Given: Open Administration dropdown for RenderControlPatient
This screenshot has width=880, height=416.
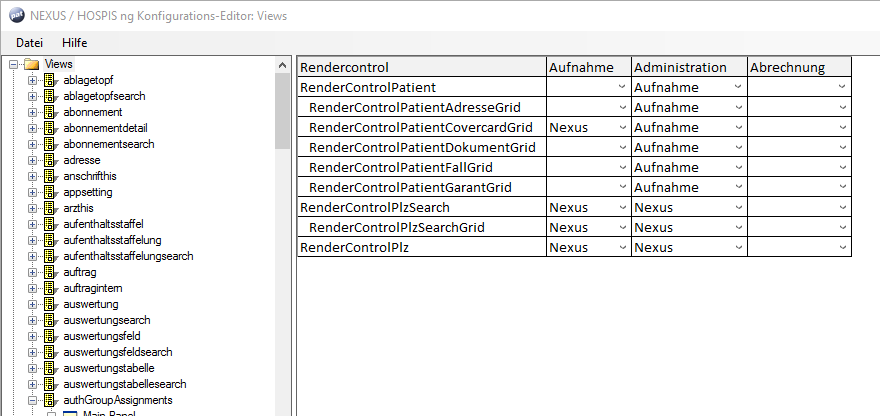Looking at the screenshot, I should [738, 87].
